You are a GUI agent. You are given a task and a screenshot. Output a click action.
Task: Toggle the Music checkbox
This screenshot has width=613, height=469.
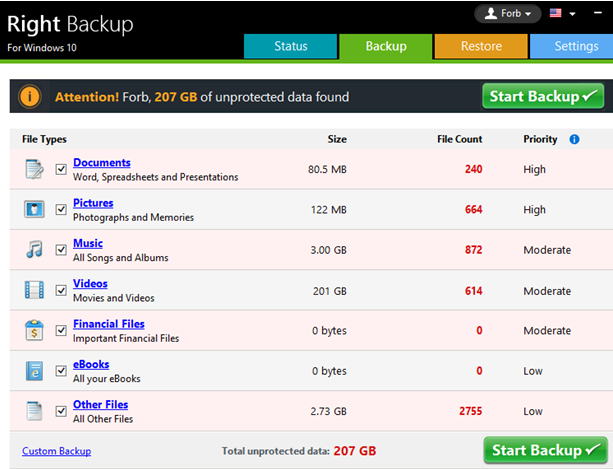click(x=61, y=250)
